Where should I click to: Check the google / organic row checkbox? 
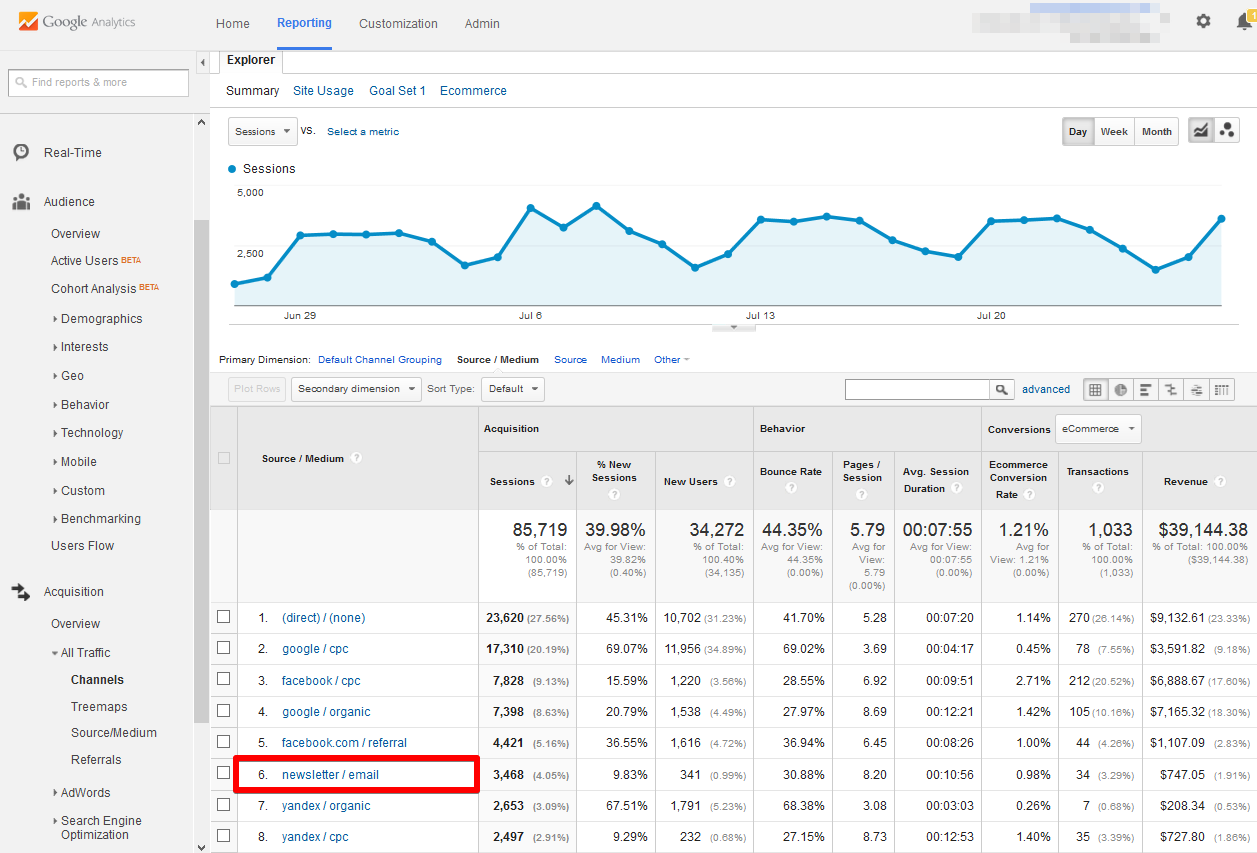224,711
